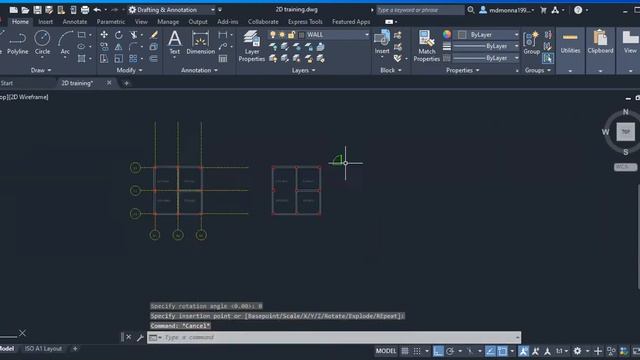Click the Scale tool icon
Viewport: 640px width, 360px height.
pos(118,59)
